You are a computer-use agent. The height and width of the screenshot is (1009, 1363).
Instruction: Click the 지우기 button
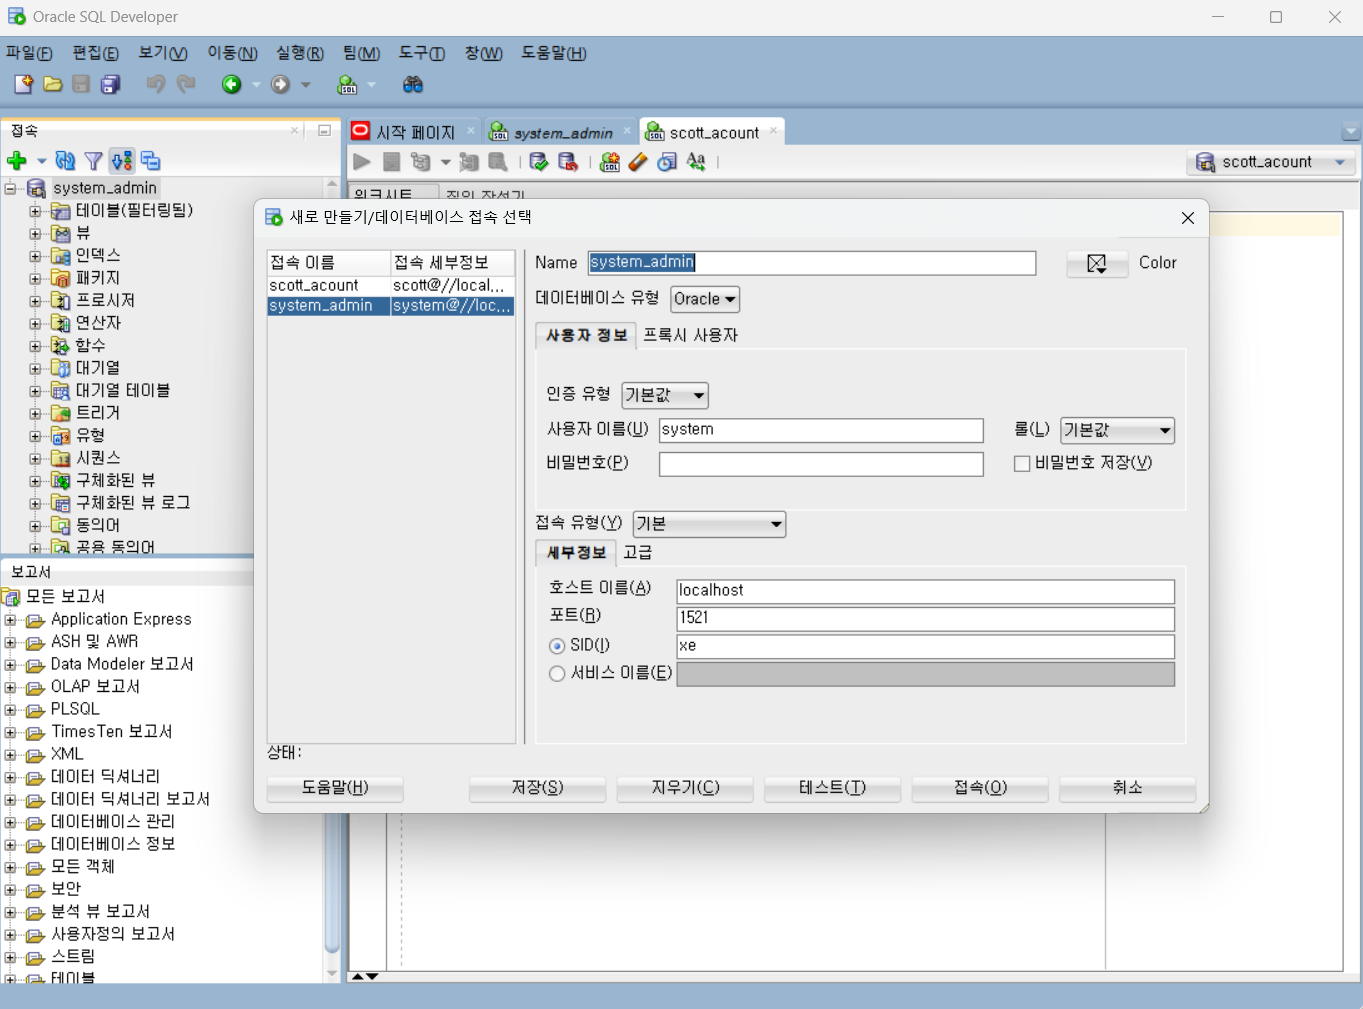tap(685, 788)
